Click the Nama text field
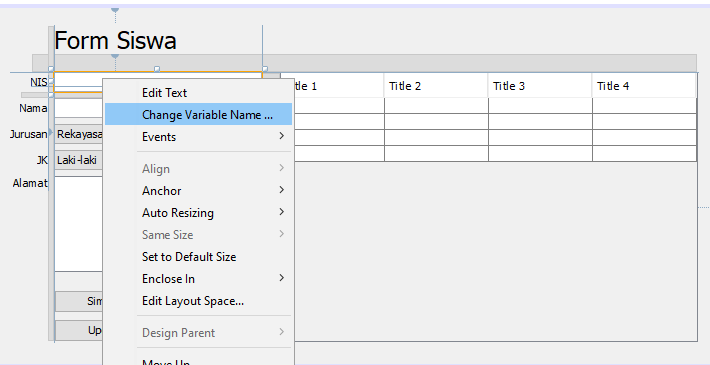This screenshot has height=365, width=710. [78, 109]
